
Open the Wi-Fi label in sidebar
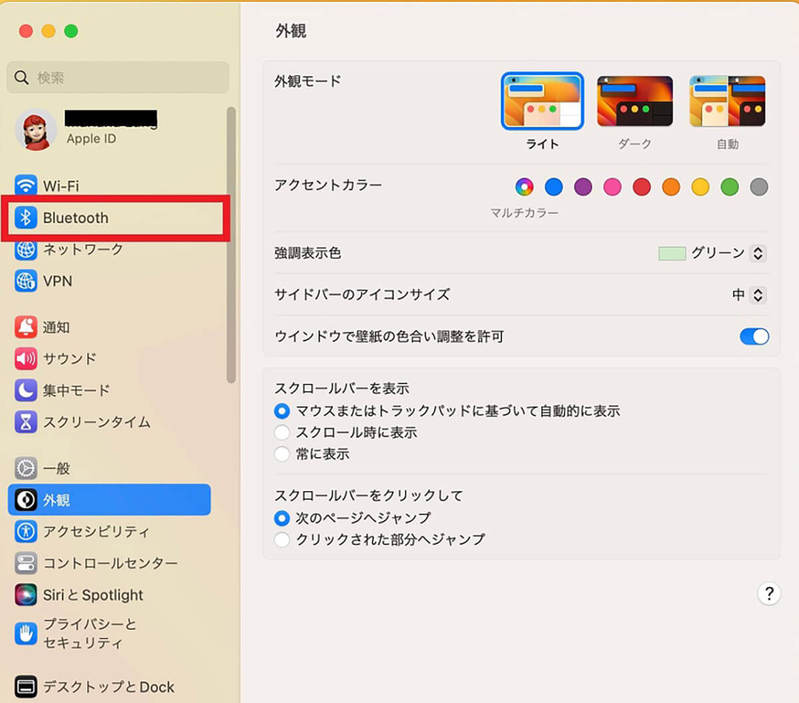point(61,186)
